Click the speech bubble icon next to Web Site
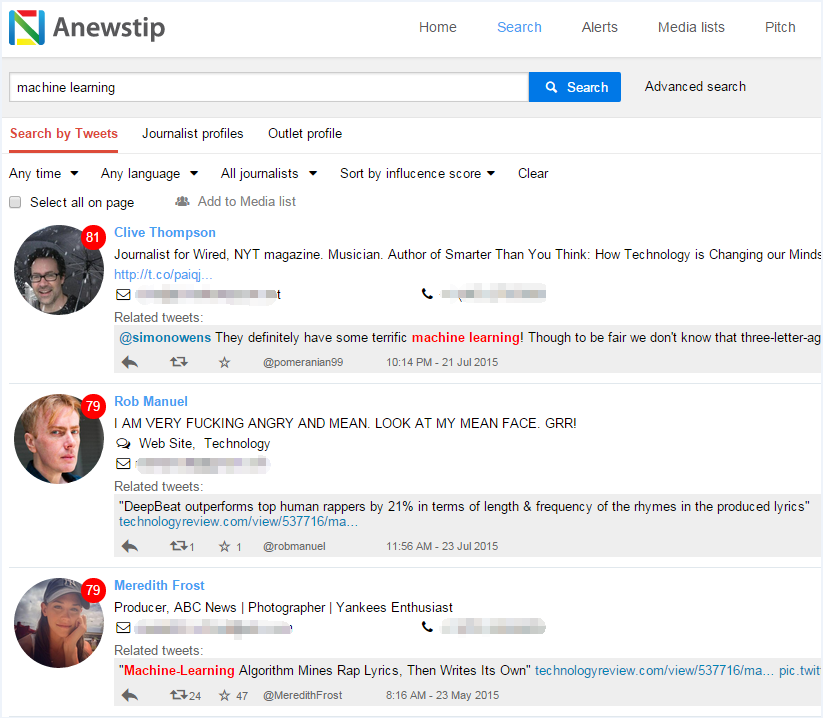This screenshot has width=823, height=718. pyautogui.click(x=123, y=444)
